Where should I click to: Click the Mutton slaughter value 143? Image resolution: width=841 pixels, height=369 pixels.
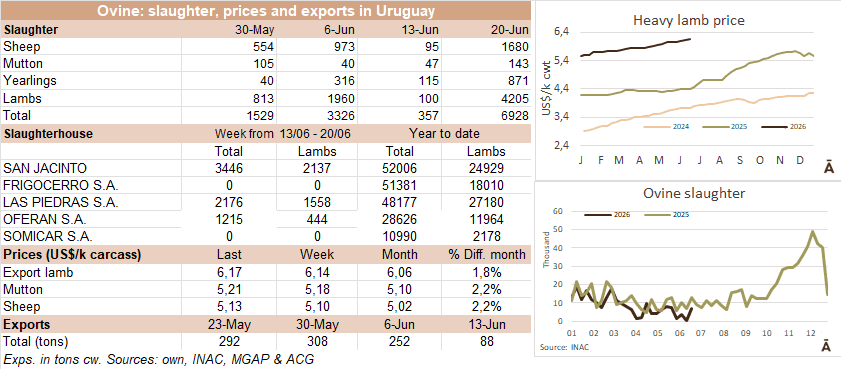(520, 64)
